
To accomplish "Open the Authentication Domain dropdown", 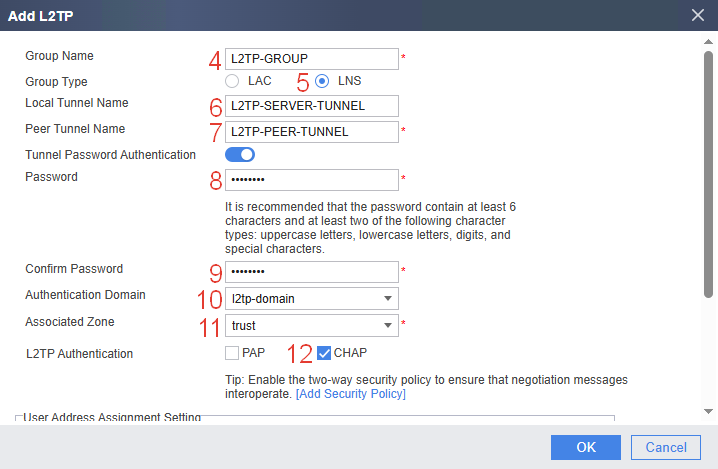I will [312, 299].
